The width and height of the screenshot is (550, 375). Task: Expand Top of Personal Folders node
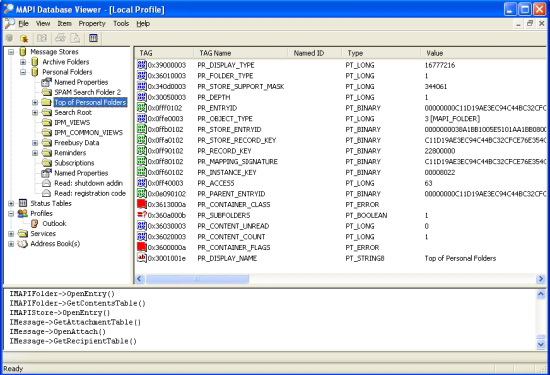coord(35,102)
